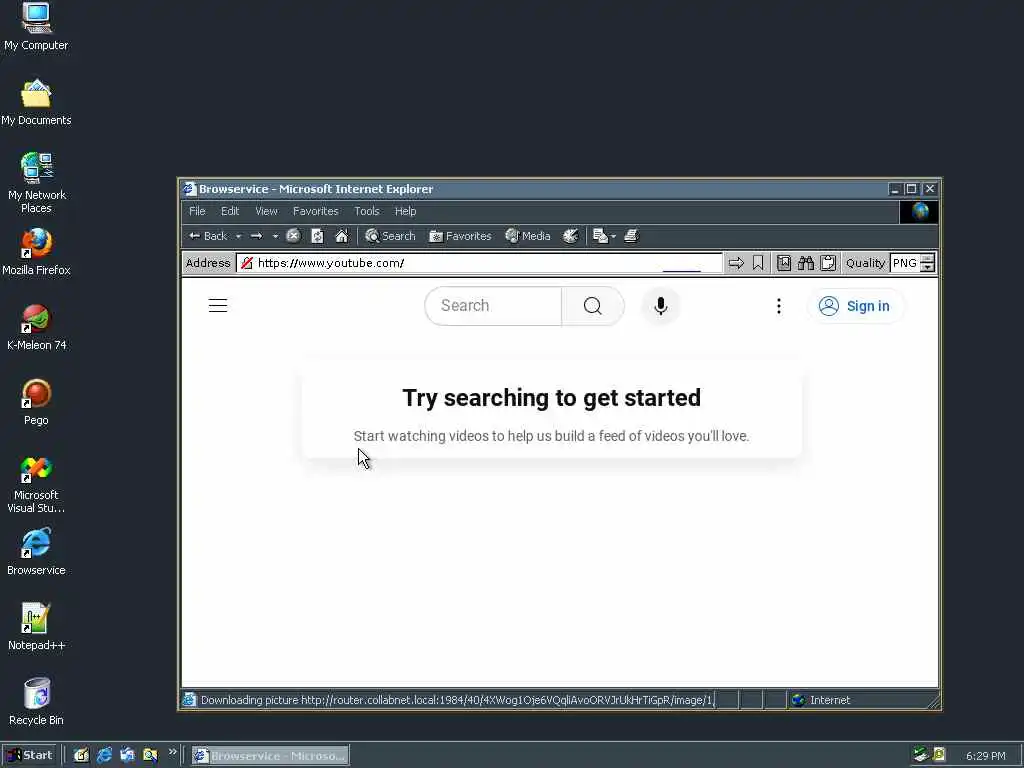Select the My Documents desktop icon
The height and width of the screenshot is (768, 1024).
click(x=36, y=102)
